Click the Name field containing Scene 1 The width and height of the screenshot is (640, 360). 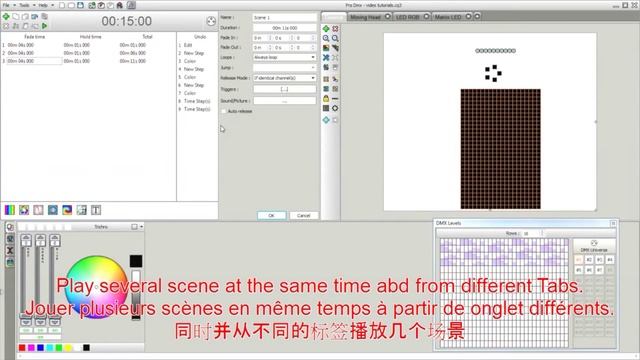(284, 18)
